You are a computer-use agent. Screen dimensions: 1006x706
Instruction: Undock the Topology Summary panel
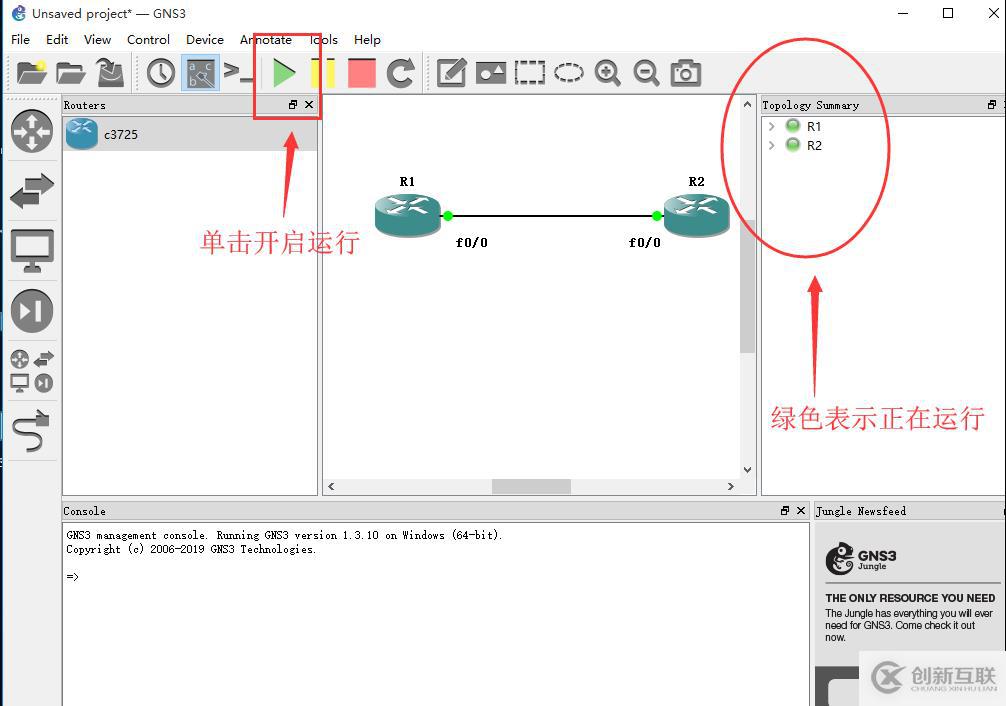(x=992, y=105)
